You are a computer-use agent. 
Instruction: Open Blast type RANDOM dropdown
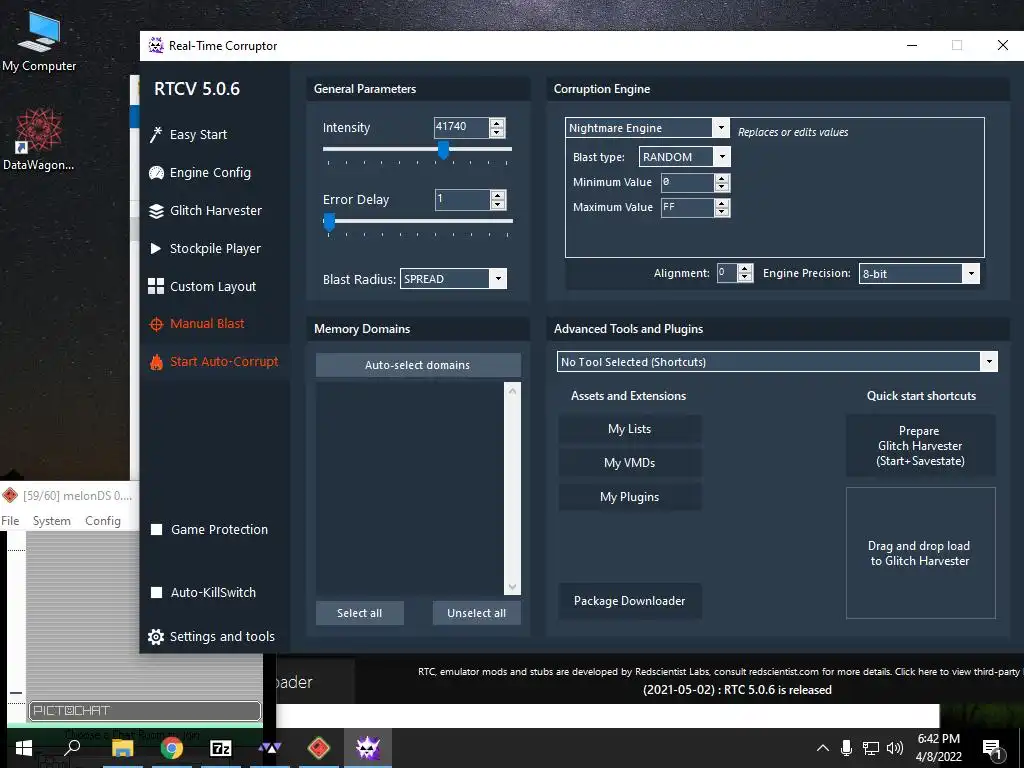tap(722, 157)
